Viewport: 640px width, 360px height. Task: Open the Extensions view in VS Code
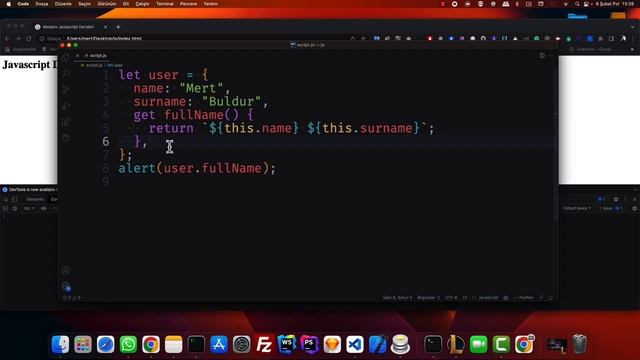[x=66, y=122]
